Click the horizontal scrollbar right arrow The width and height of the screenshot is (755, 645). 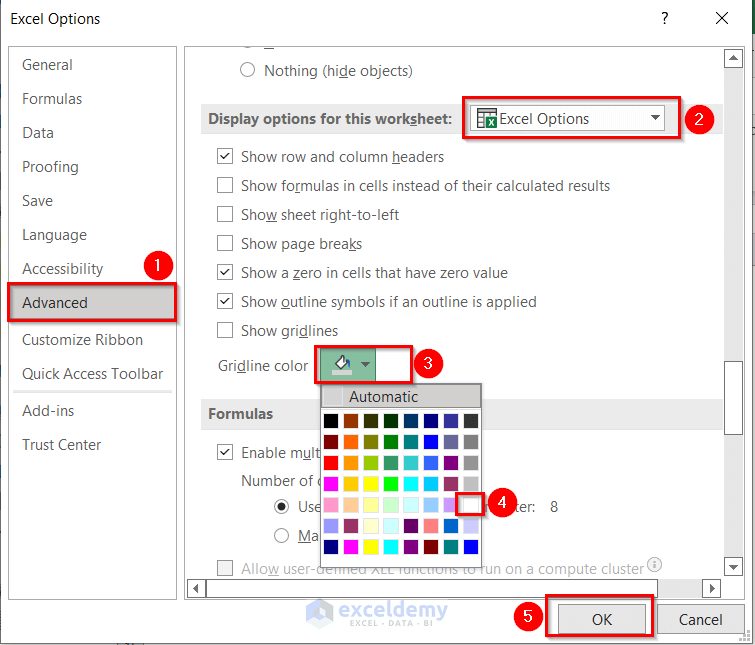pyautogui.click(x=712, y=588)
